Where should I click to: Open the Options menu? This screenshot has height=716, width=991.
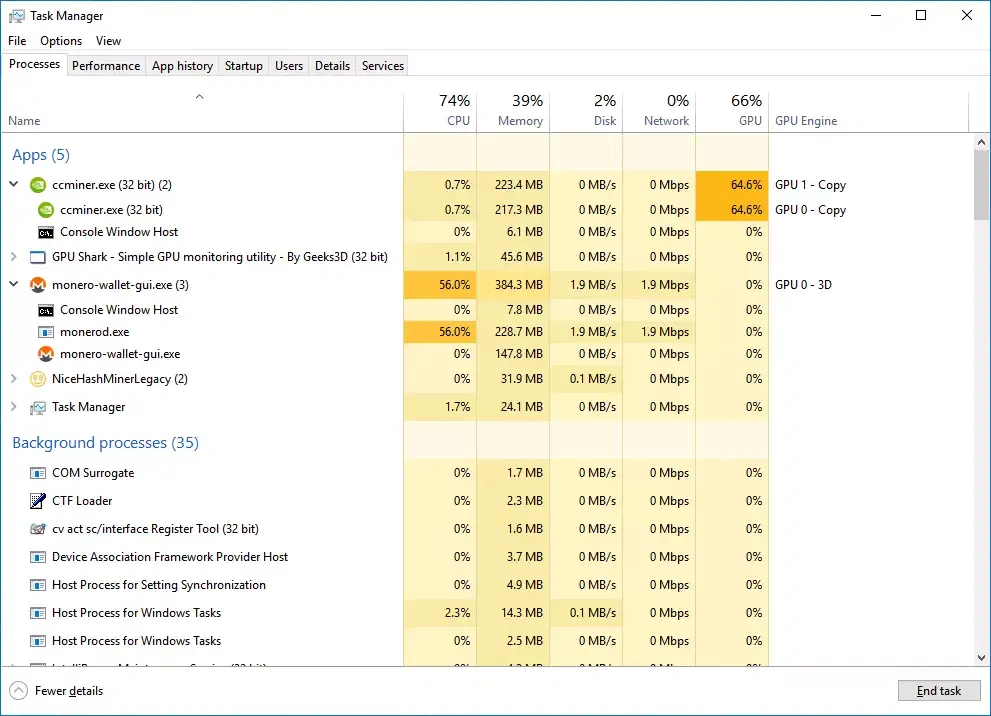coord(61,41)
